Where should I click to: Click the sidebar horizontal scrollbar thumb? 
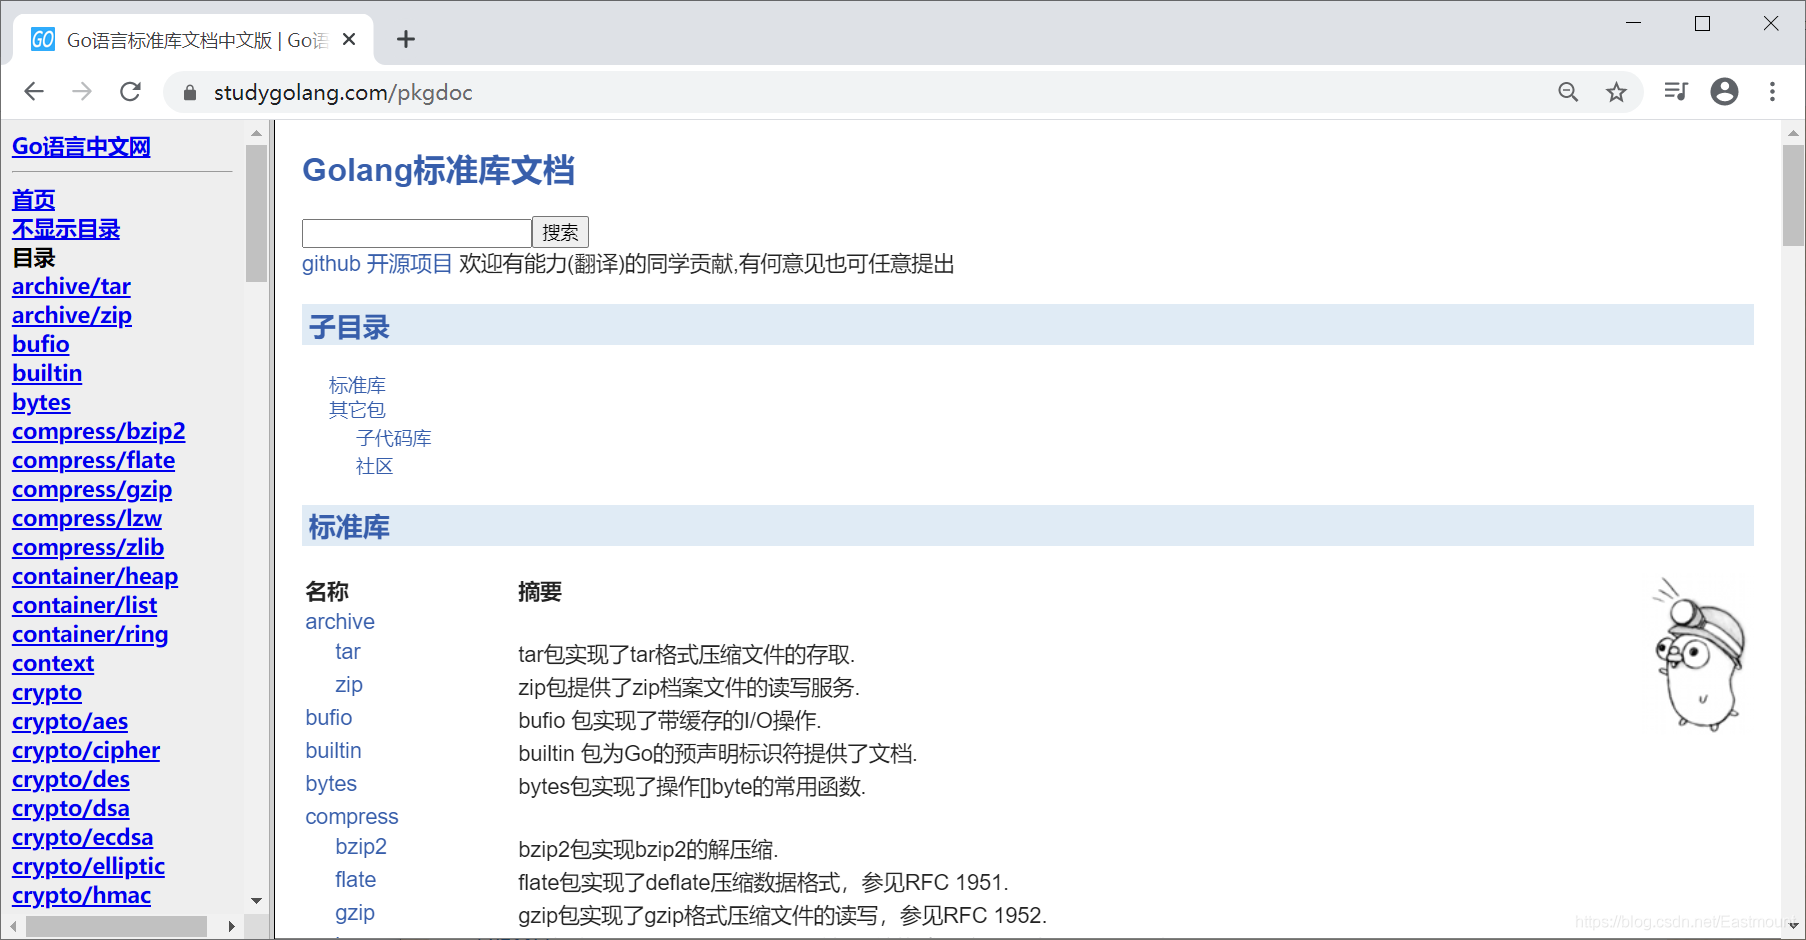[x=116, y=927]
